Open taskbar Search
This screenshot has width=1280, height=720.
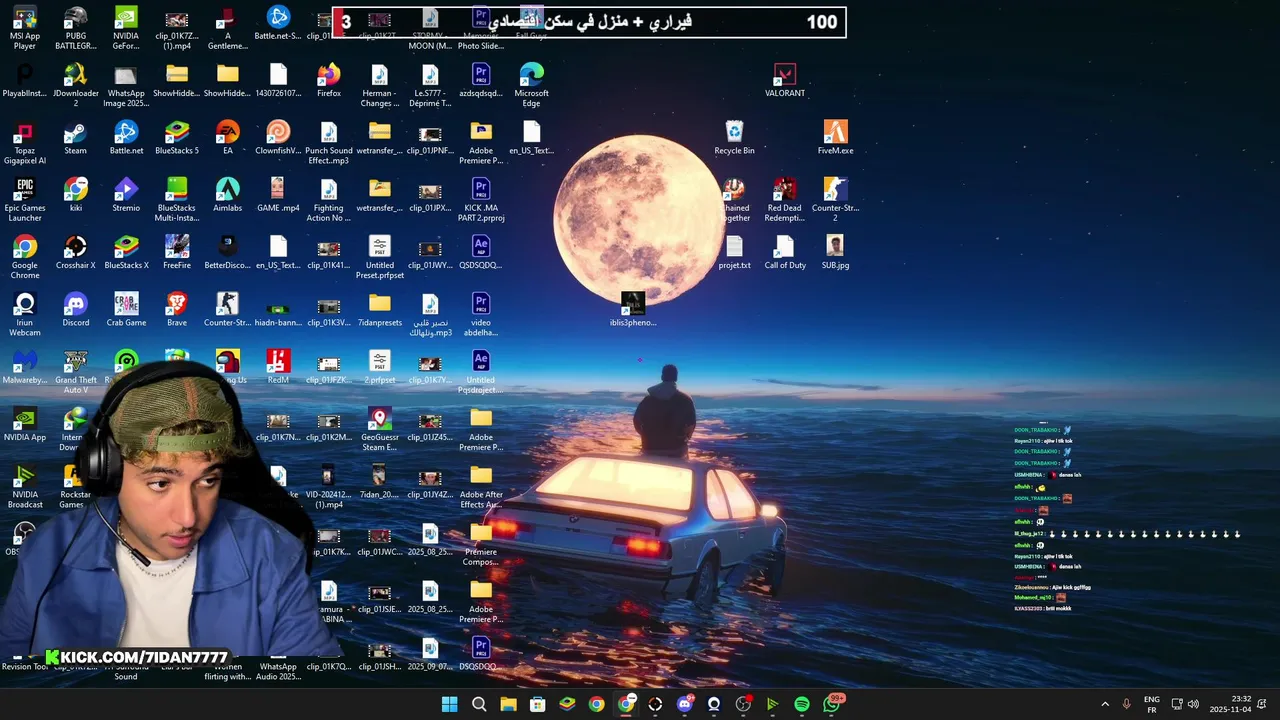(x=479, y=704)
